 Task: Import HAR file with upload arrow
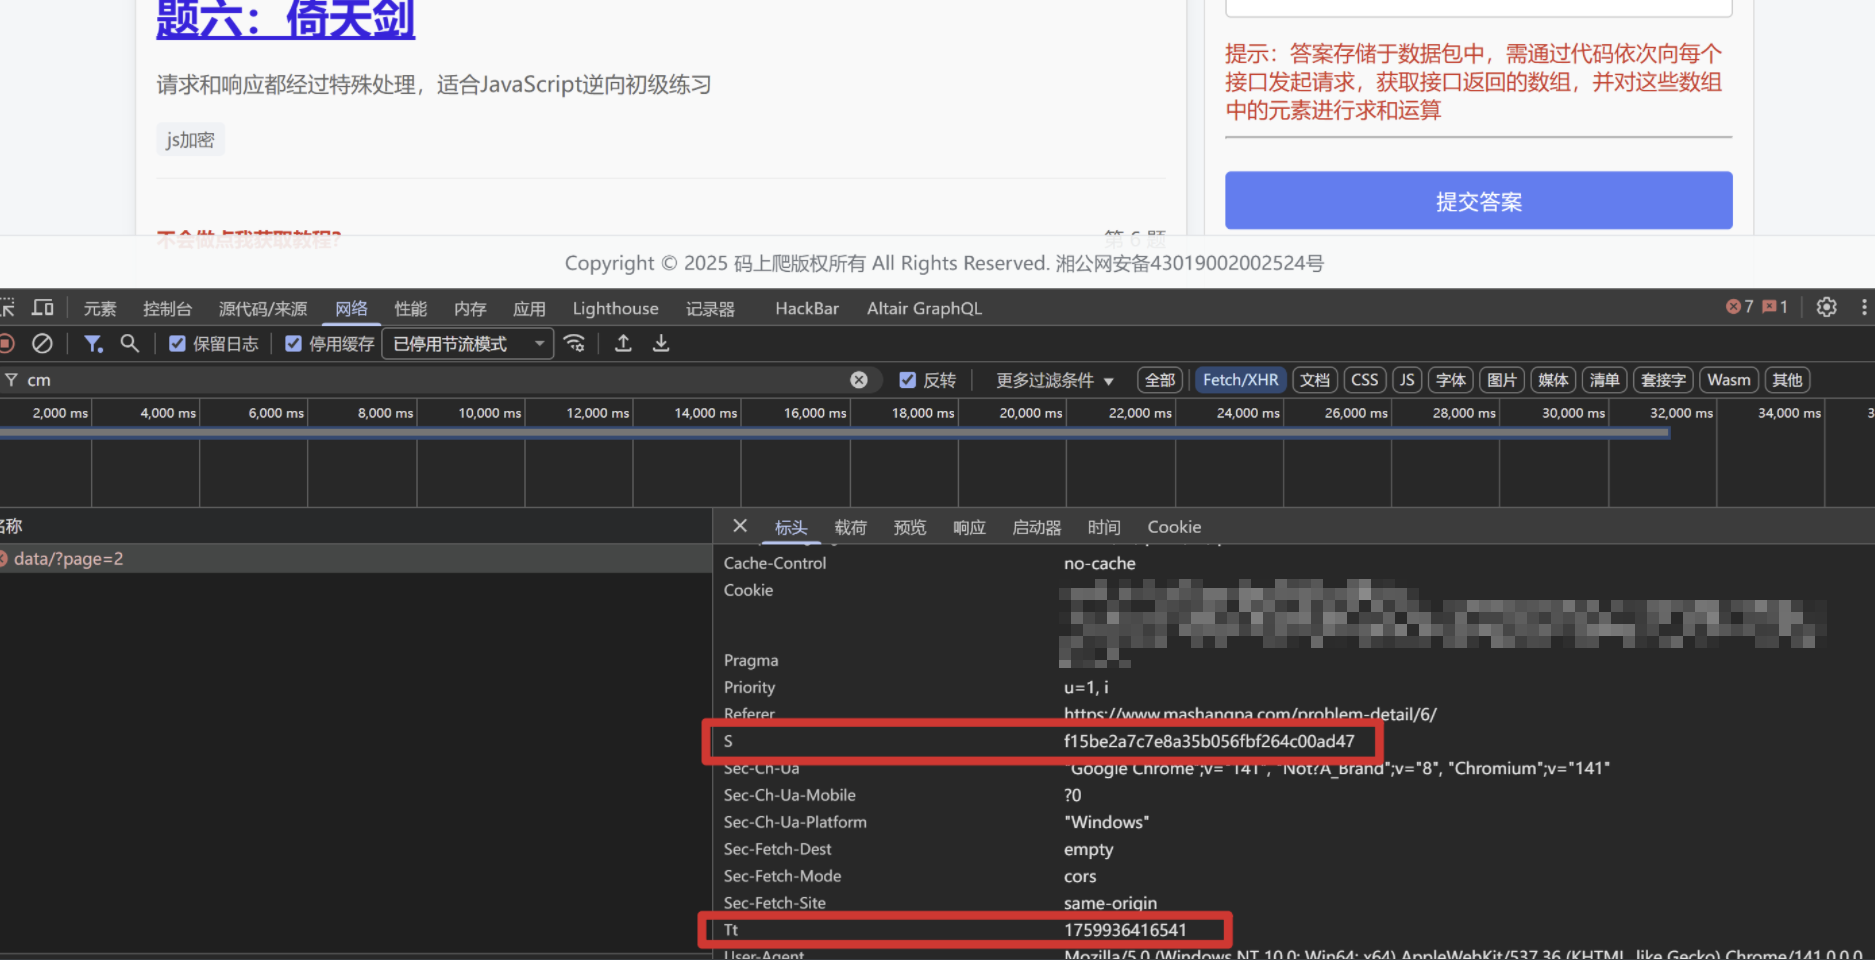[623, 344]
